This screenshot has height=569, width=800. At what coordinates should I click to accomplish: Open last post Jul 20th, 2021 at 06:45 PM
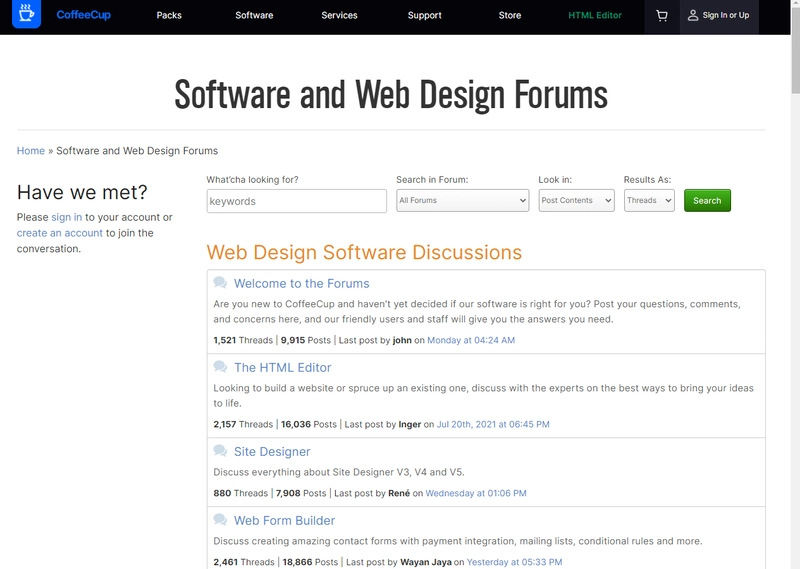point(493,424)
